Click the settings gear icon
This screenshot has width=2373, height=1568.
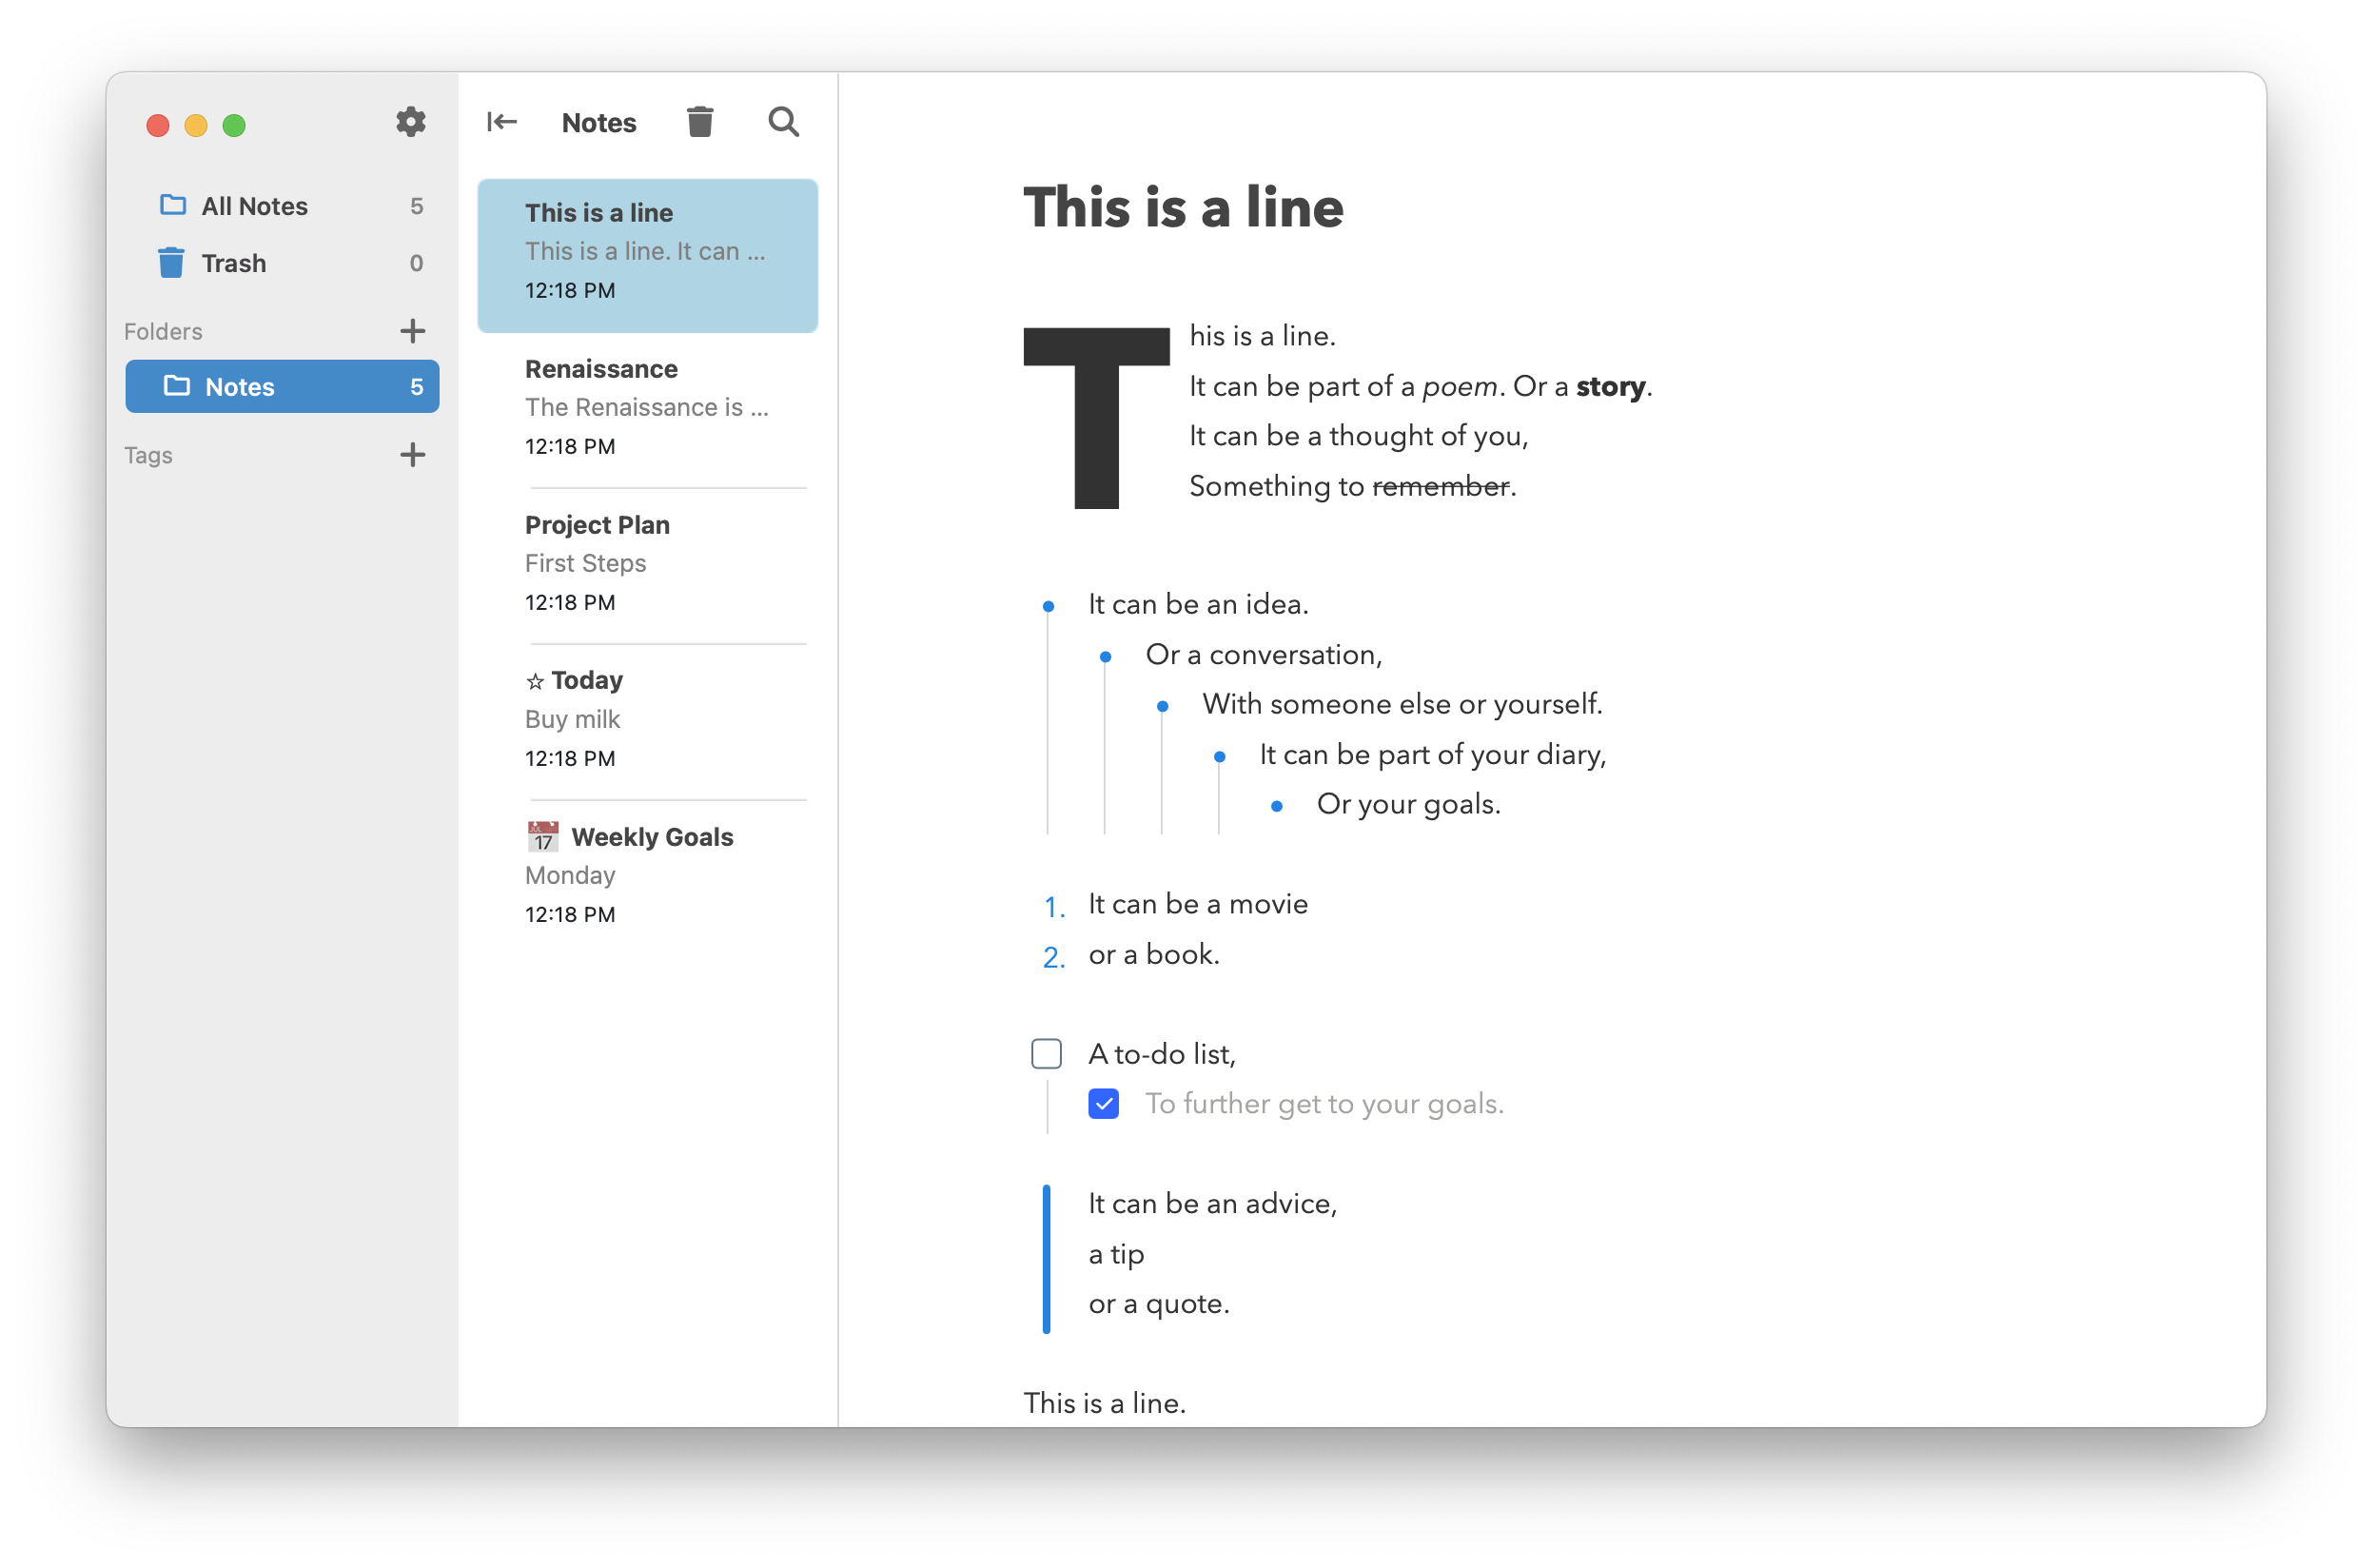coord(411,121)
